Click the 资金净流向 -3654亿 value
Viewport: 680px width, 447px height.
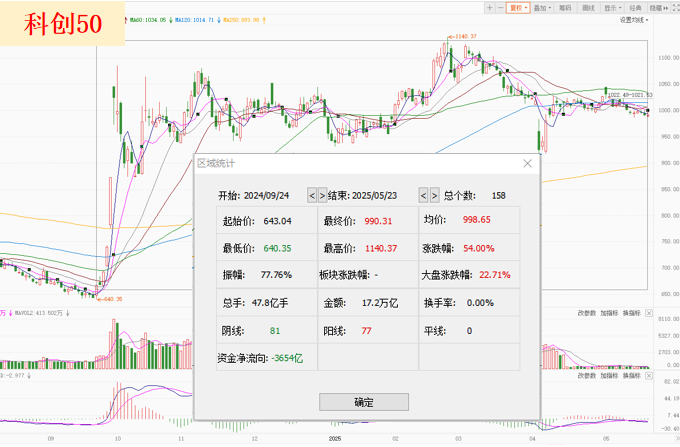(287, 359)
